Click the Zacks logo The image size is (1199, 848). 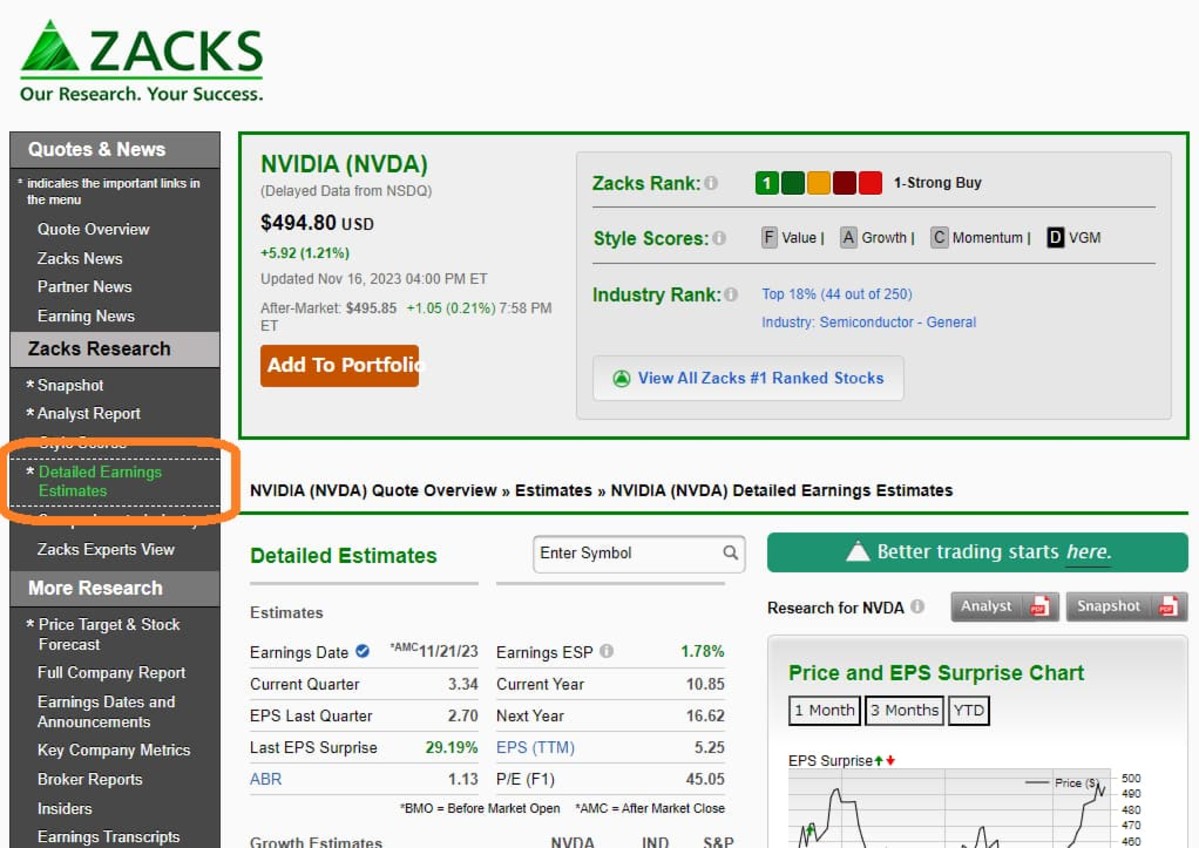[141, 61]
